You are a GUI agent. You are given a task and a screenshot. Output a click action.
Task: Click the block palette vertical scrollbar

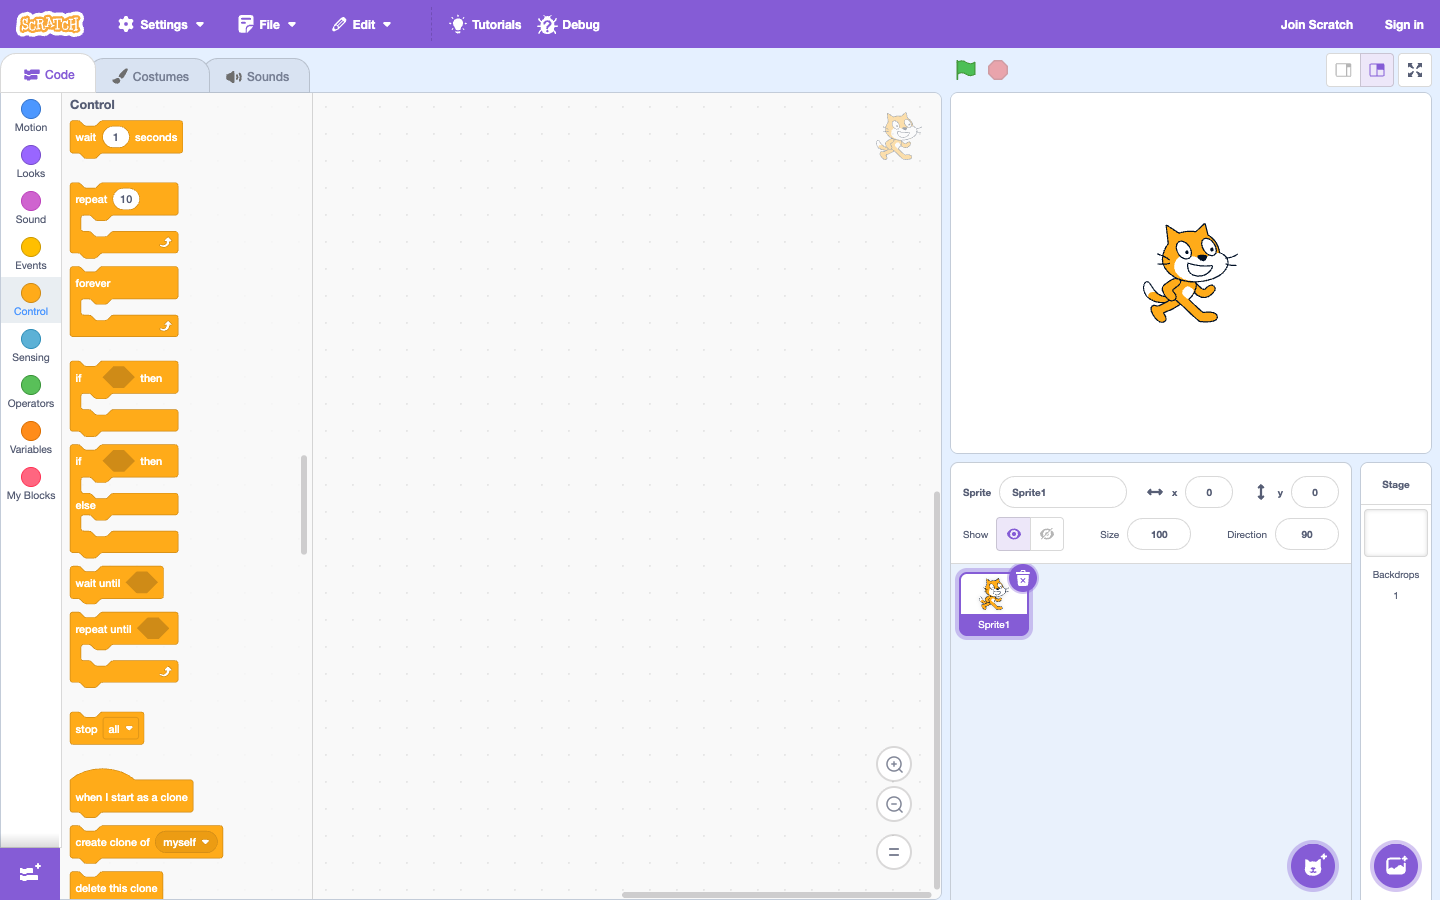click(x=304, y=505)
